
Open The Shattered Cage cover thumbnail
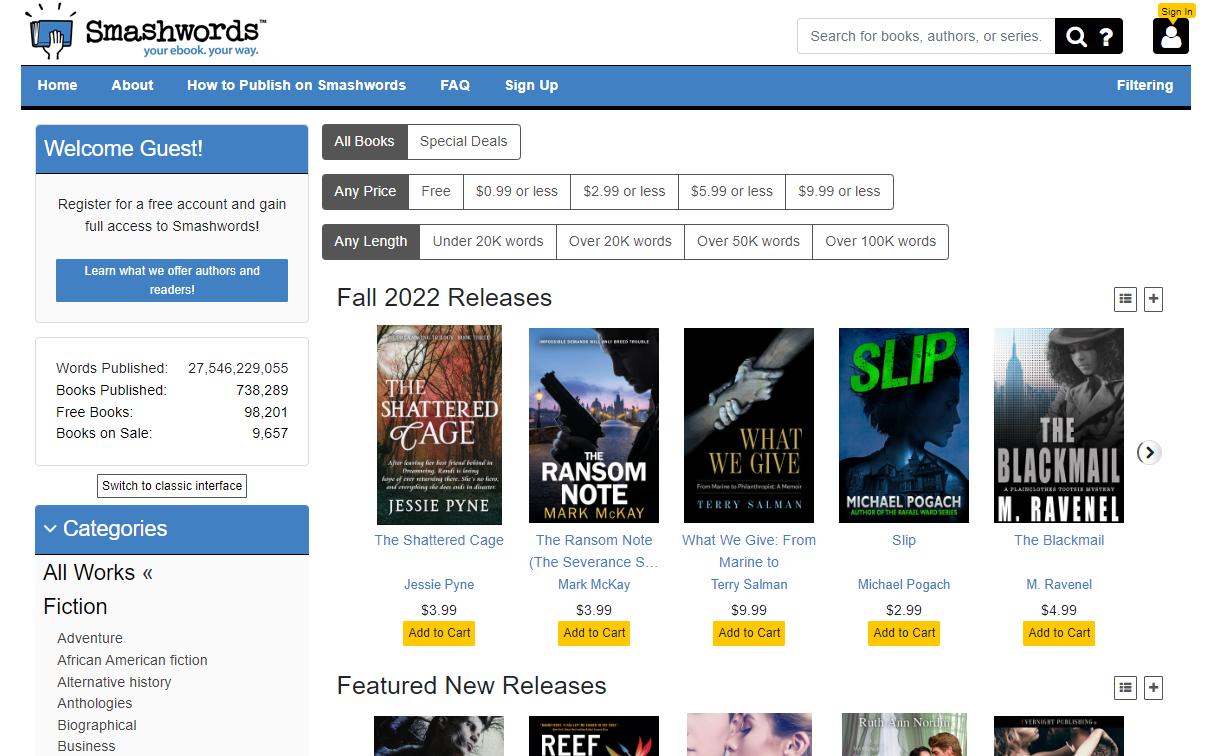click(x=439, y=425)
